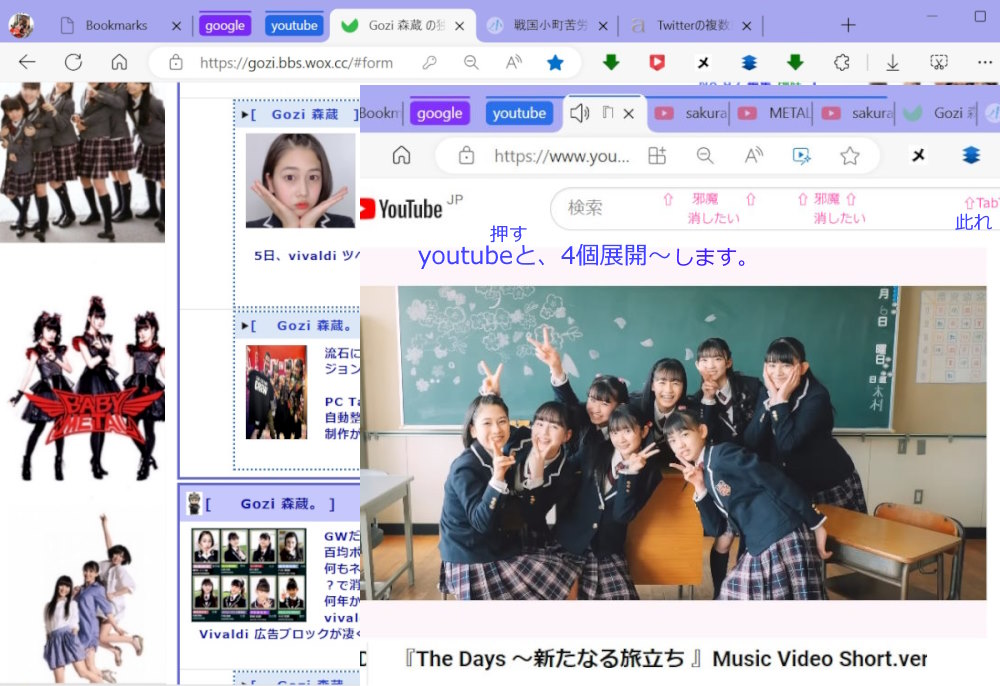Open the puzzle-piece Extensions icon
1000x686 pixels.
pos(842,62)
